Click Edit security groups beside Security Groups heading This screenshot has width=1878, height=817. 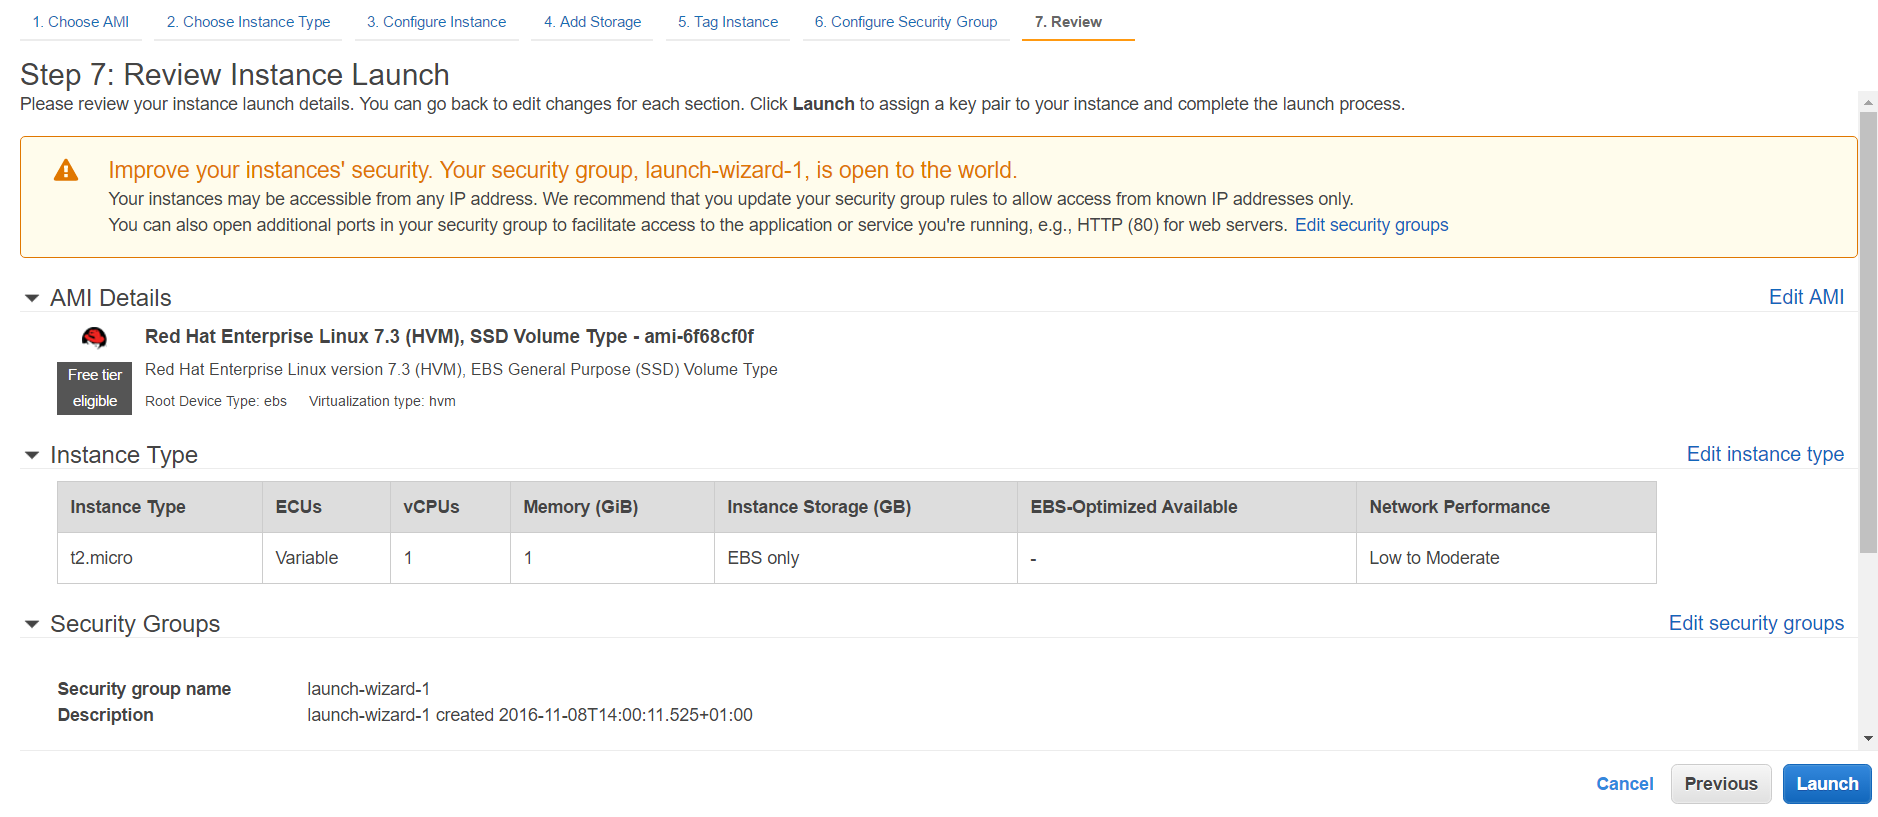[x=1756, y=623]
